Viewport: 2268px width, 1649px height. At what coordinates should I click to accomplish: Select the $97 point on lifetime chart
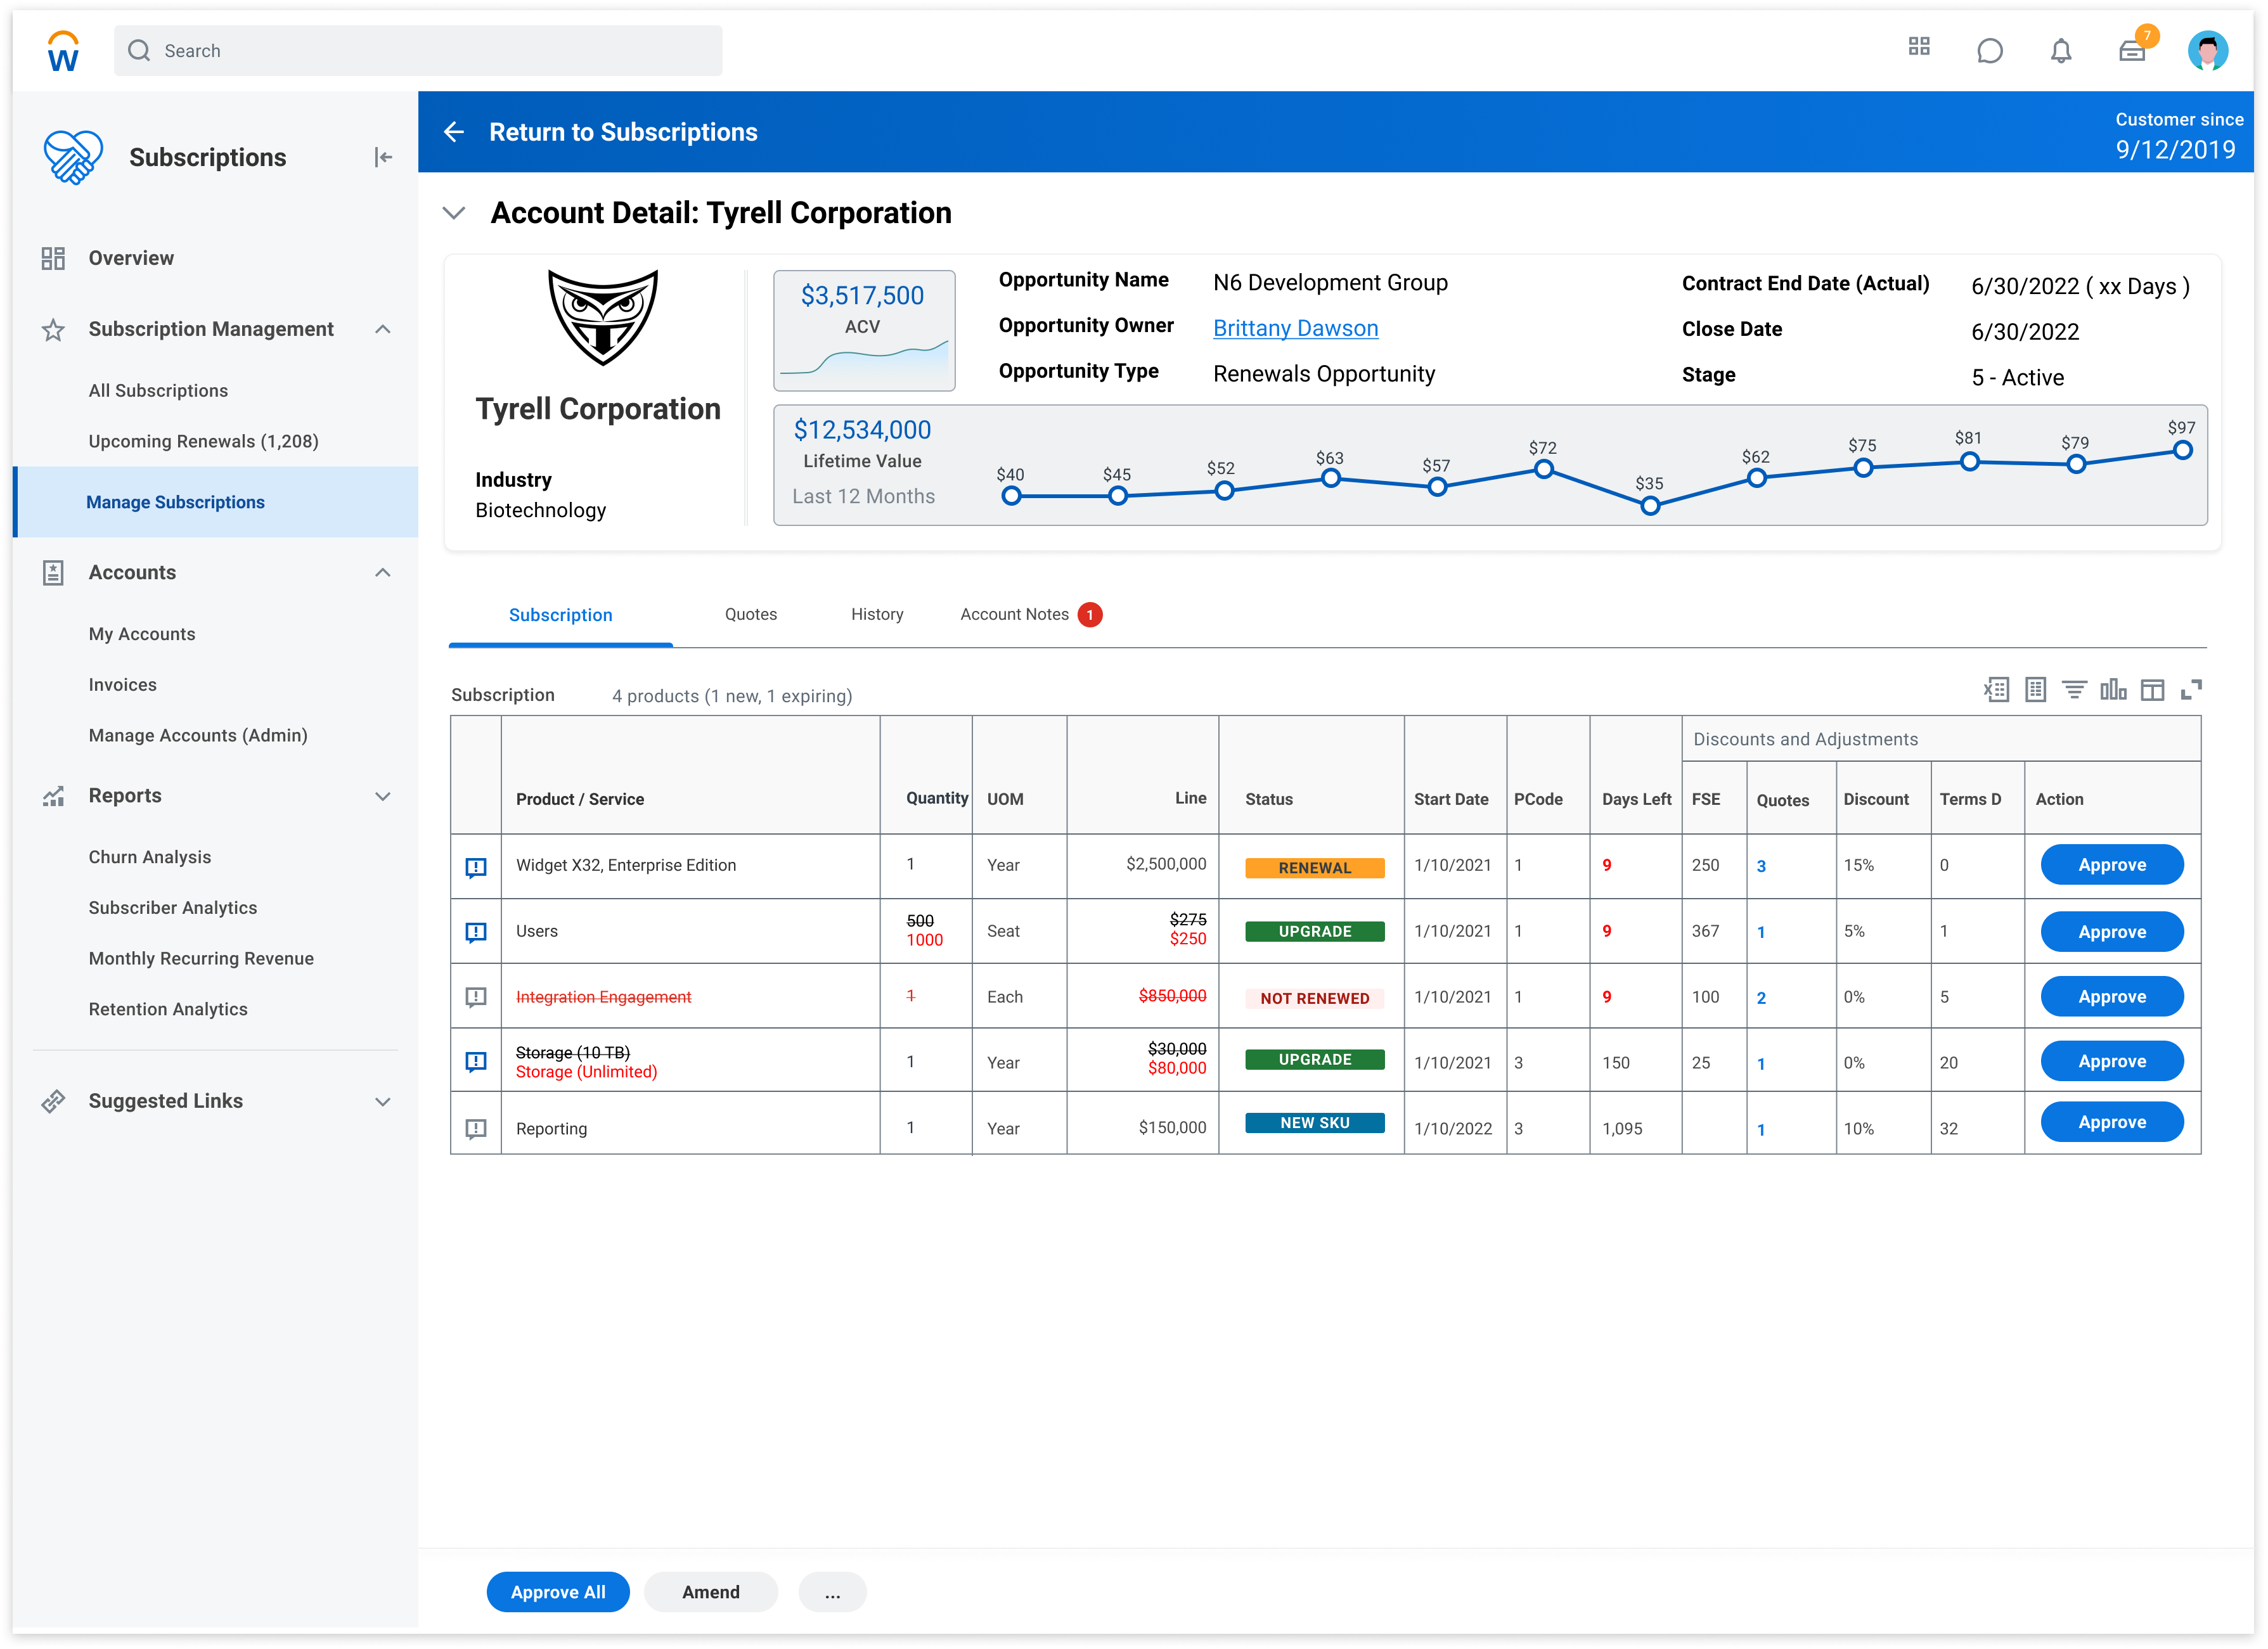(x=2182, y=451)
